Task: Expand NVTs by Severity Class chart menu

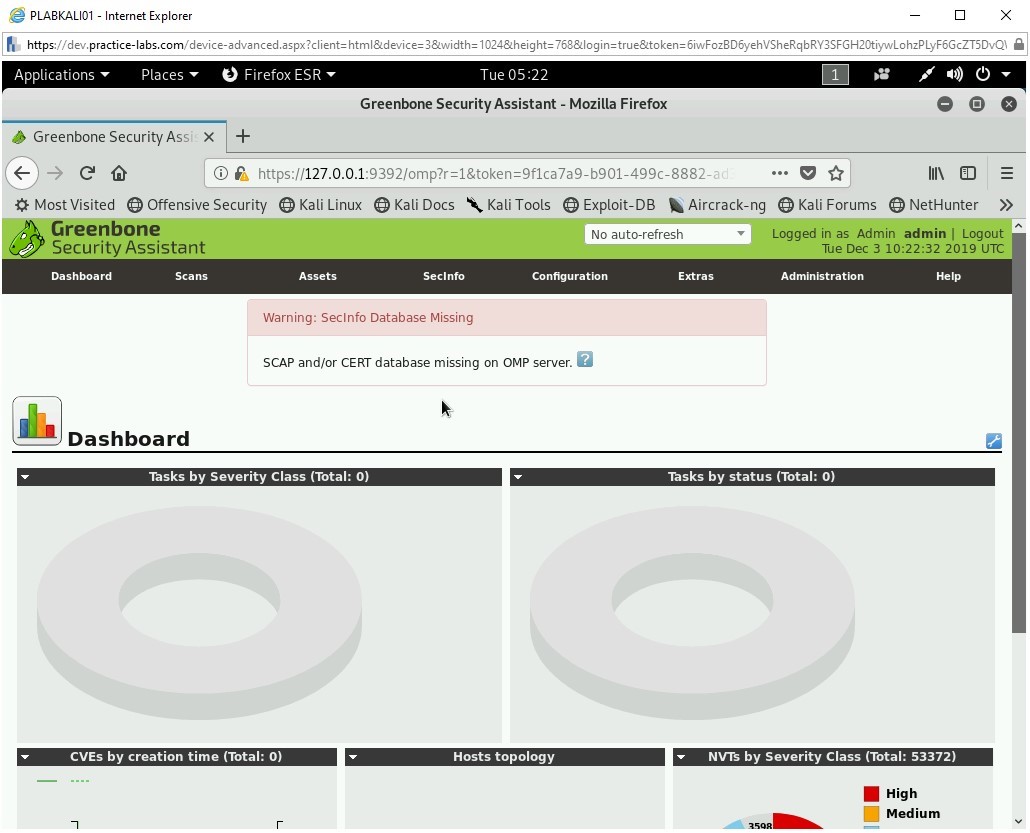Action: [x=681, y=757]
